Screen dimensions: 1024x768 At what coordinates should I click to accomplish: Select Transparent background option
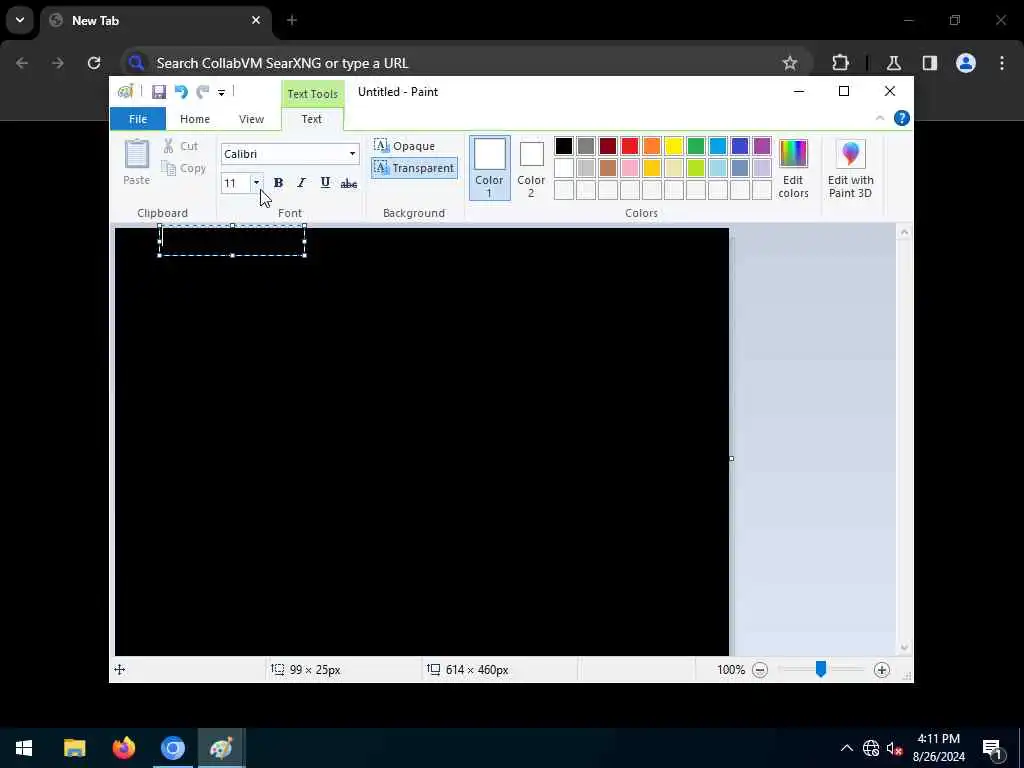(415, 168)
